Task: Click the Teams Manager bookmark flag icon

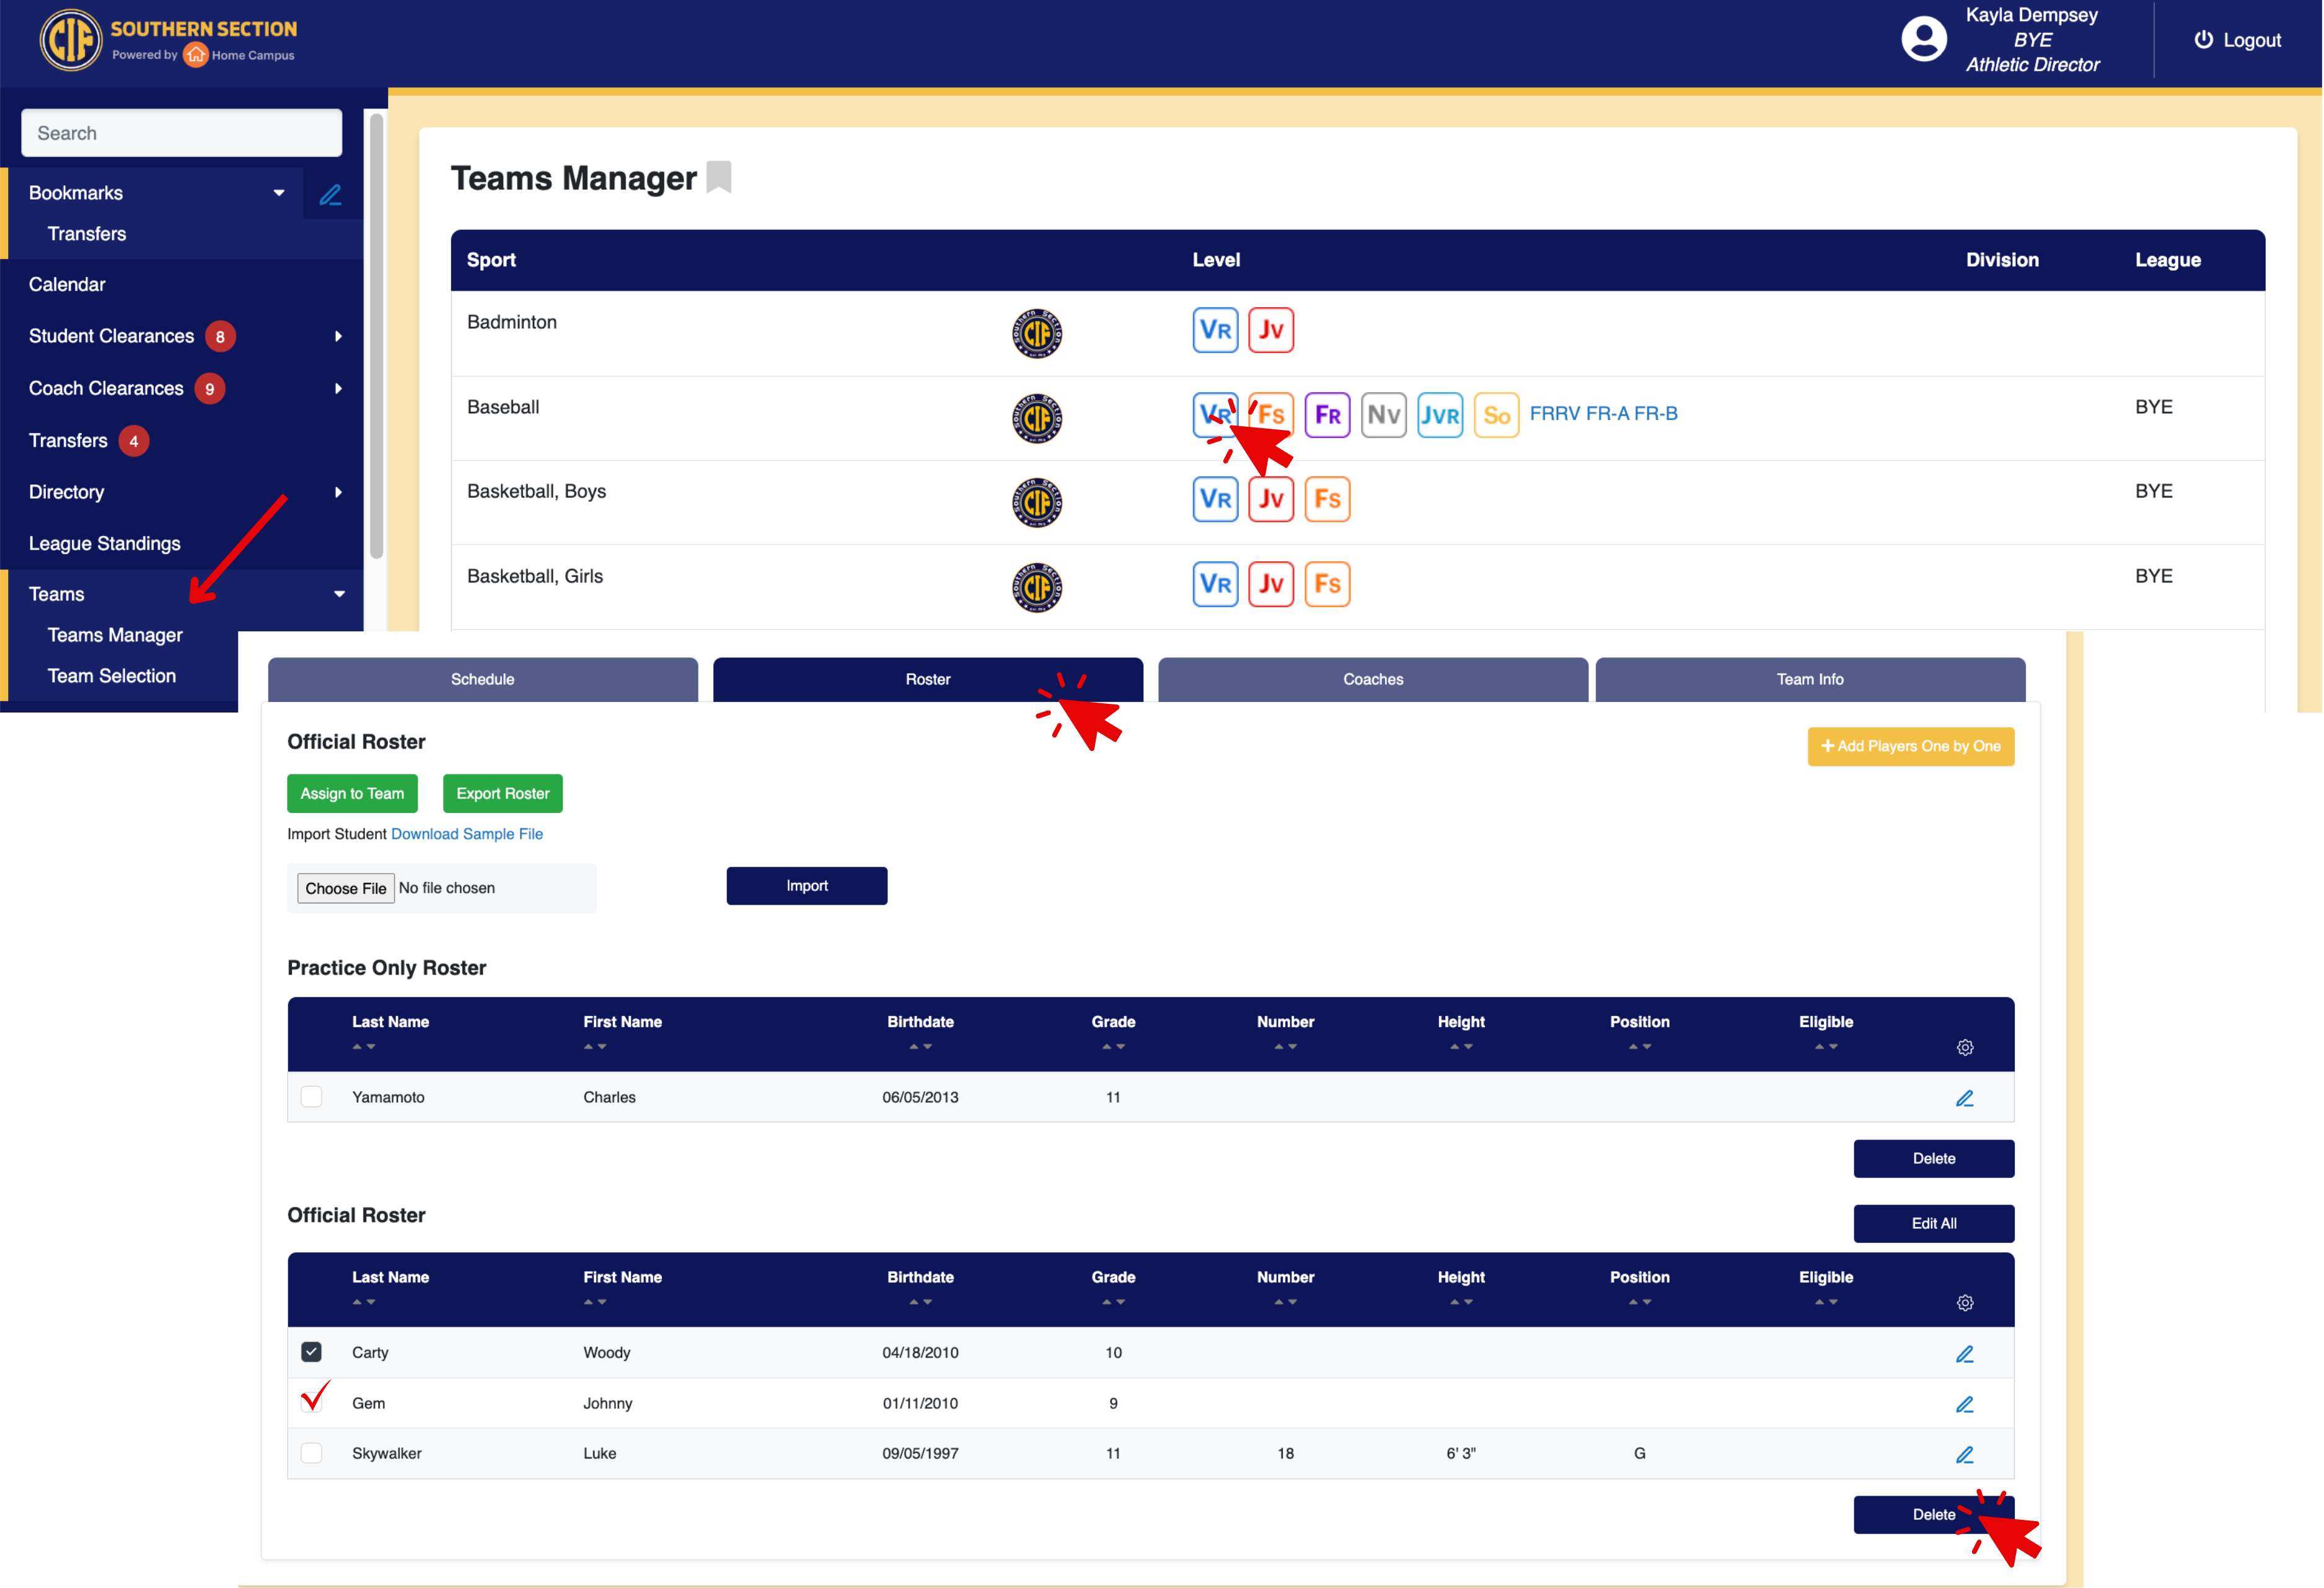Action: point(719,178)
